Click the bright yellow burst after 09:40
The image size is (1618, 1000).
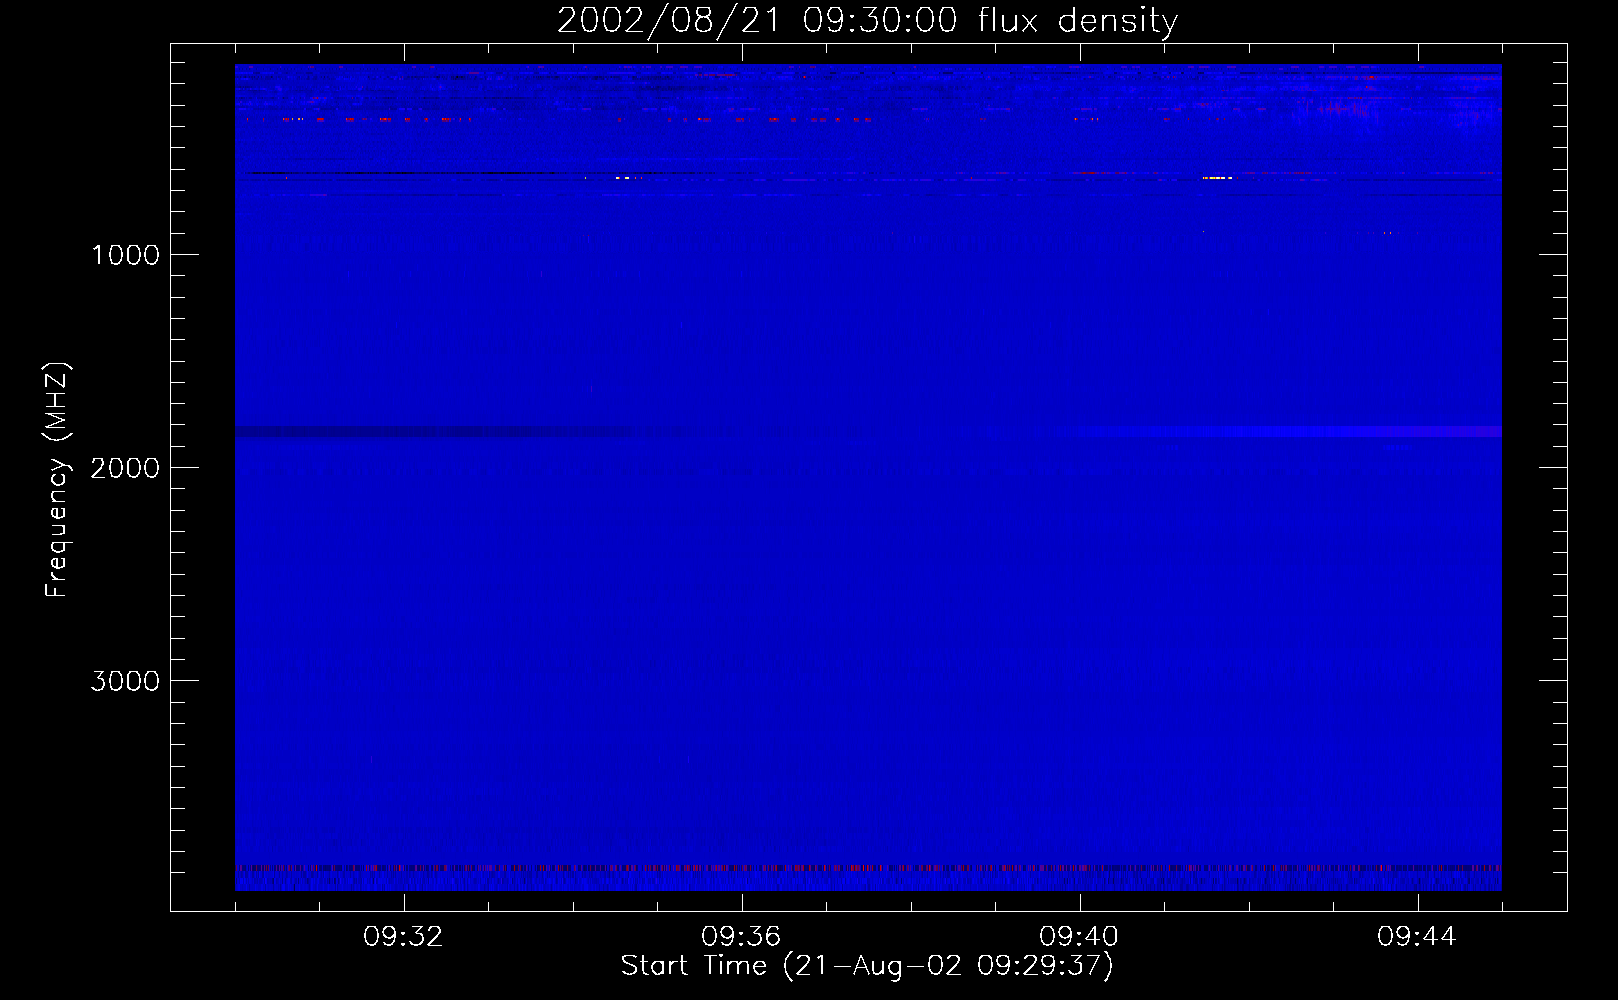pos(1216,178)
